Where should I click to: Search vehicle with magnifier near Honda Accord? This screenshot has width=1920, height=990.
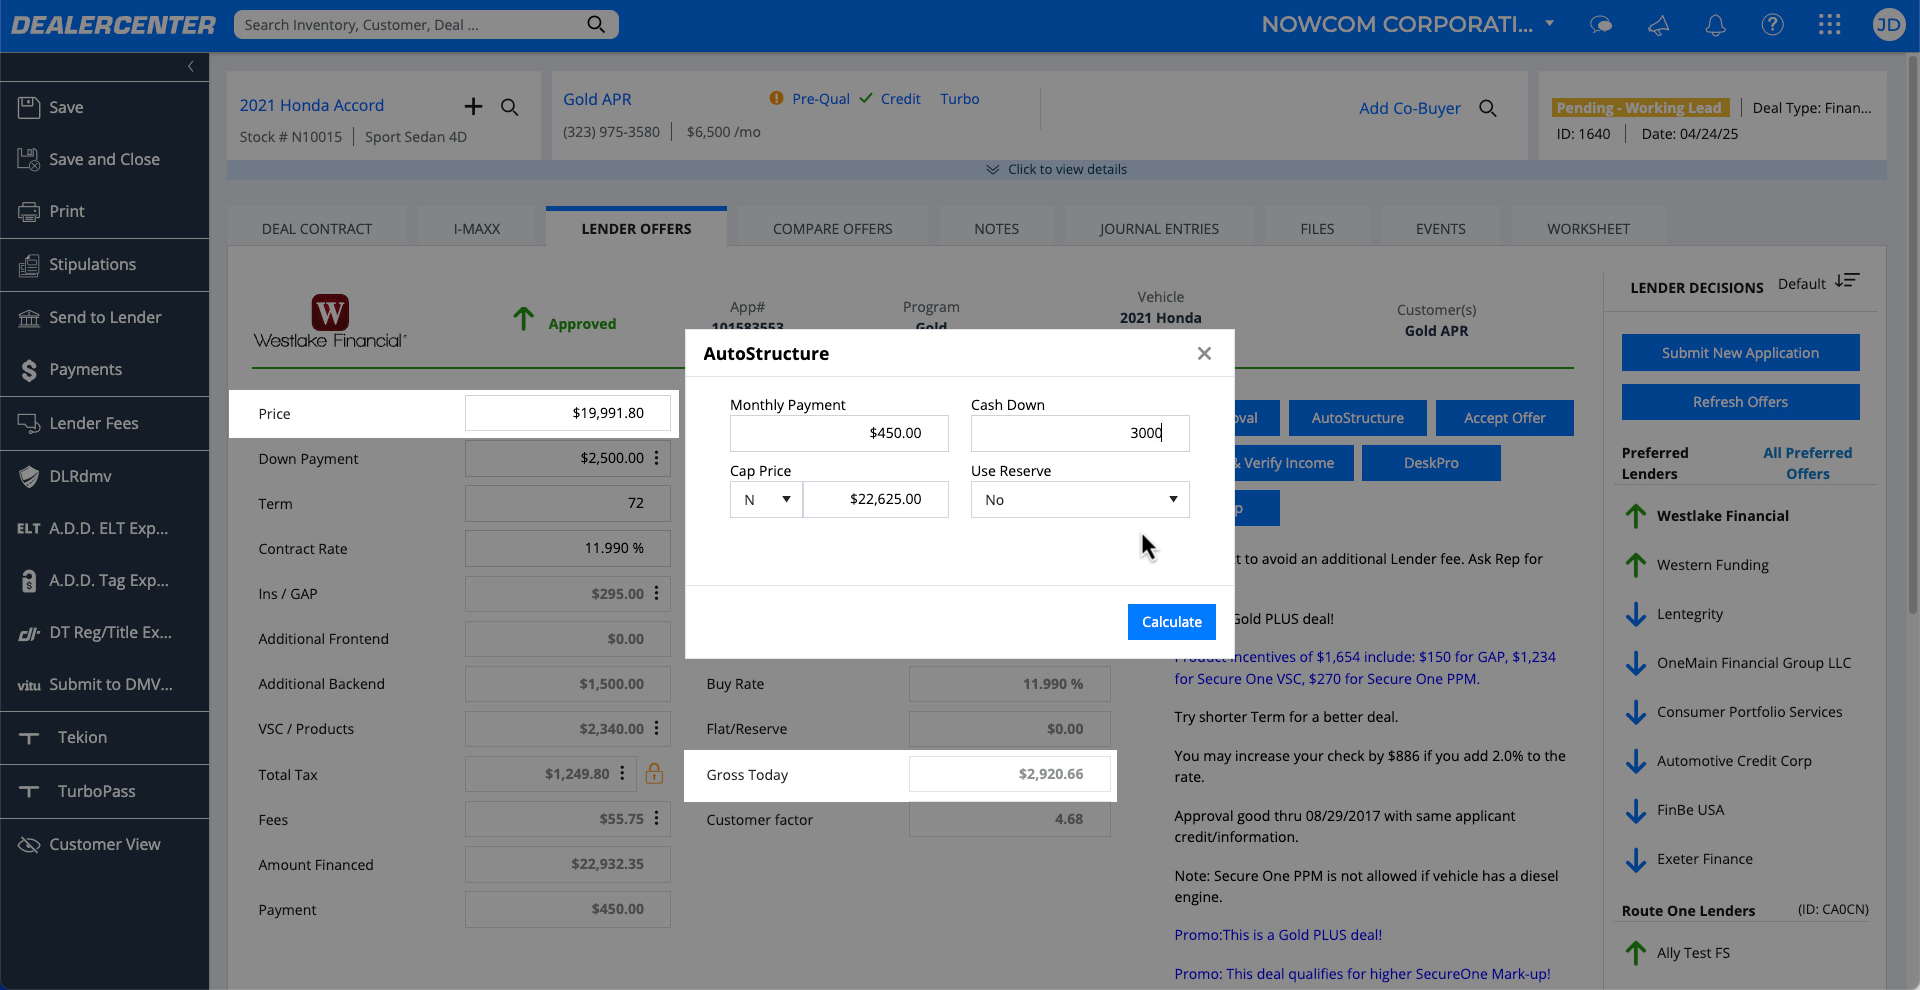pos(509,107)
